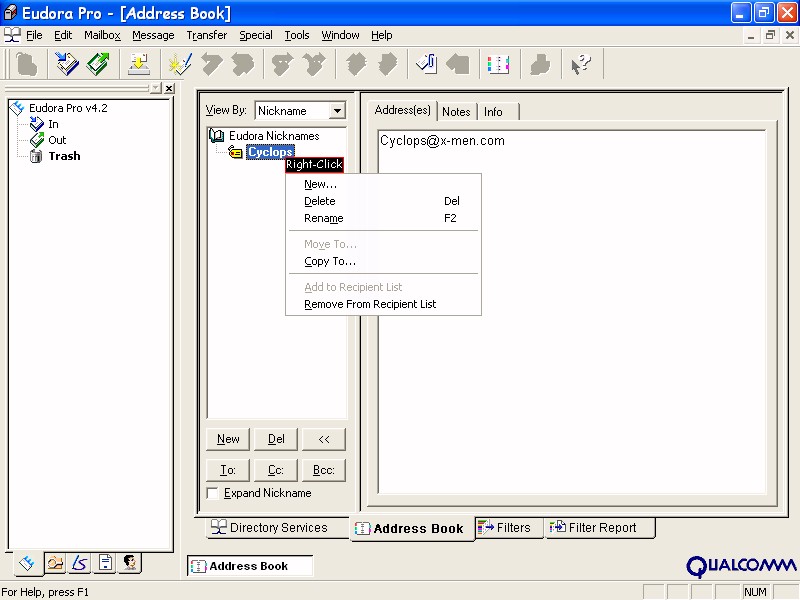Click the Cc: button
Image resolution: width=800 pixels, height=600 pixels.
[x=276, y=470]
